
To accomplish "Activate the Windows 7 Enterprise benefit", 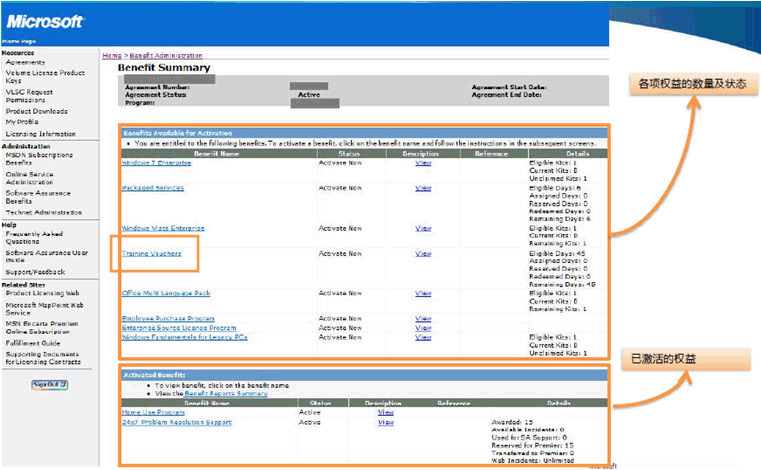I will [156, 163].
